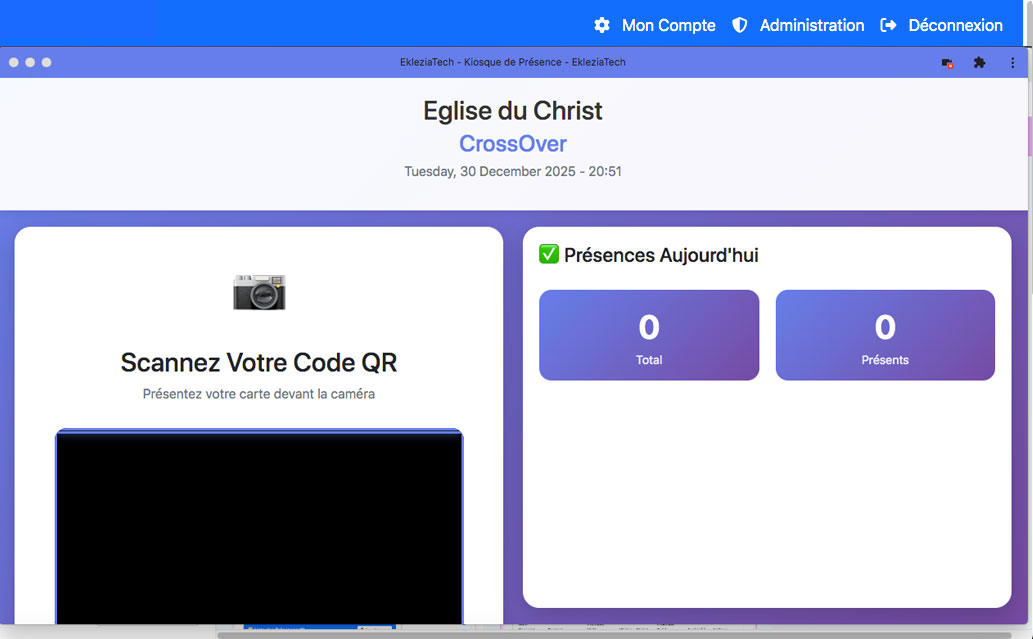Log out via the Déconnexion link
The width and height of the screenshot is (1033, 639).
(x=955, y=25)
